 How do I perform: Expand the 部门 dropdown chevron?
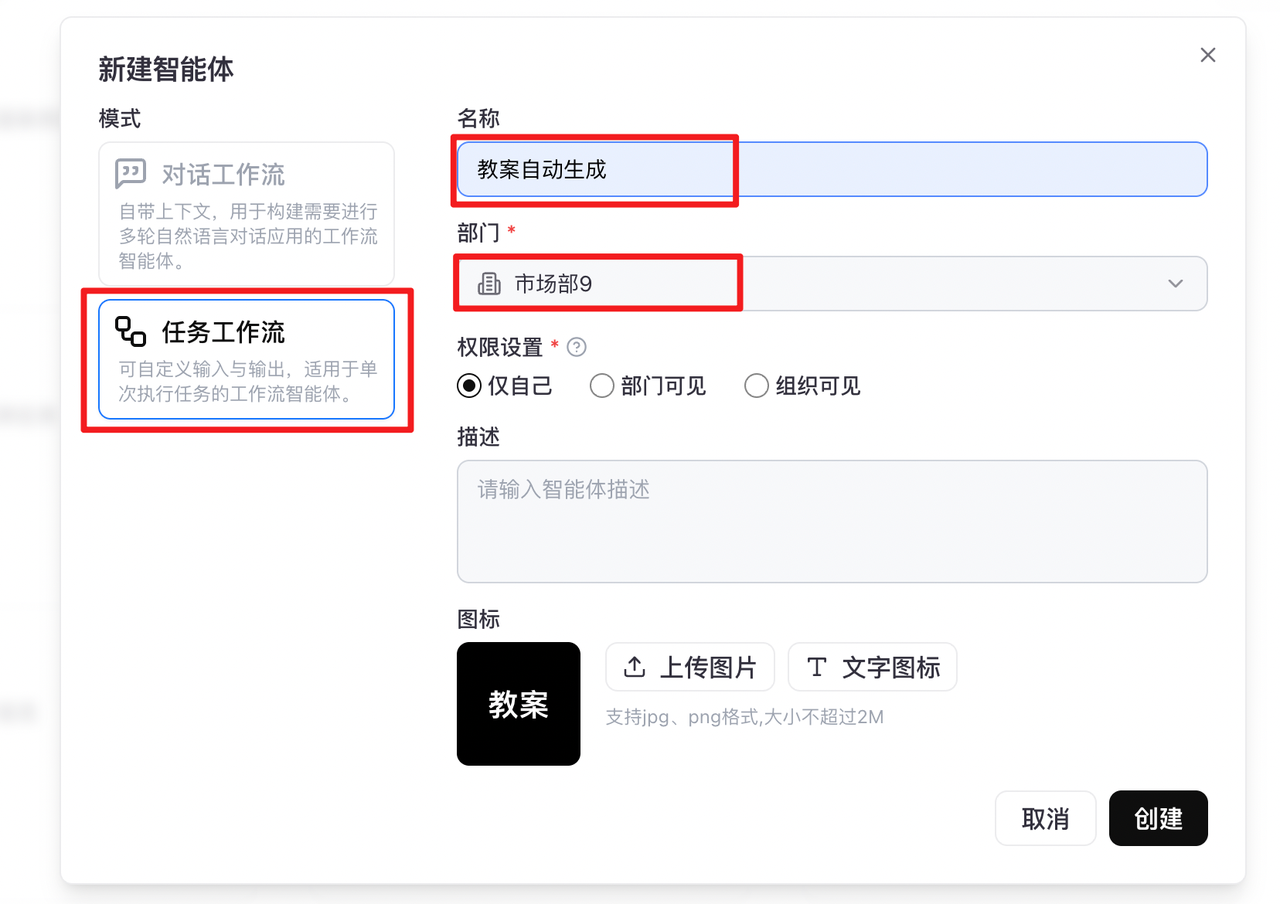tap(1175, 284)
